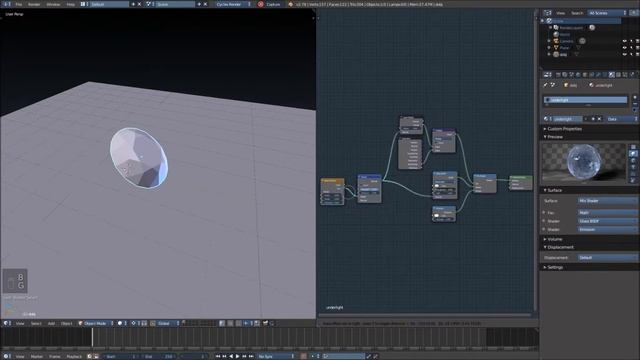
Task: Open the File menu
Action: click(18, 4)
